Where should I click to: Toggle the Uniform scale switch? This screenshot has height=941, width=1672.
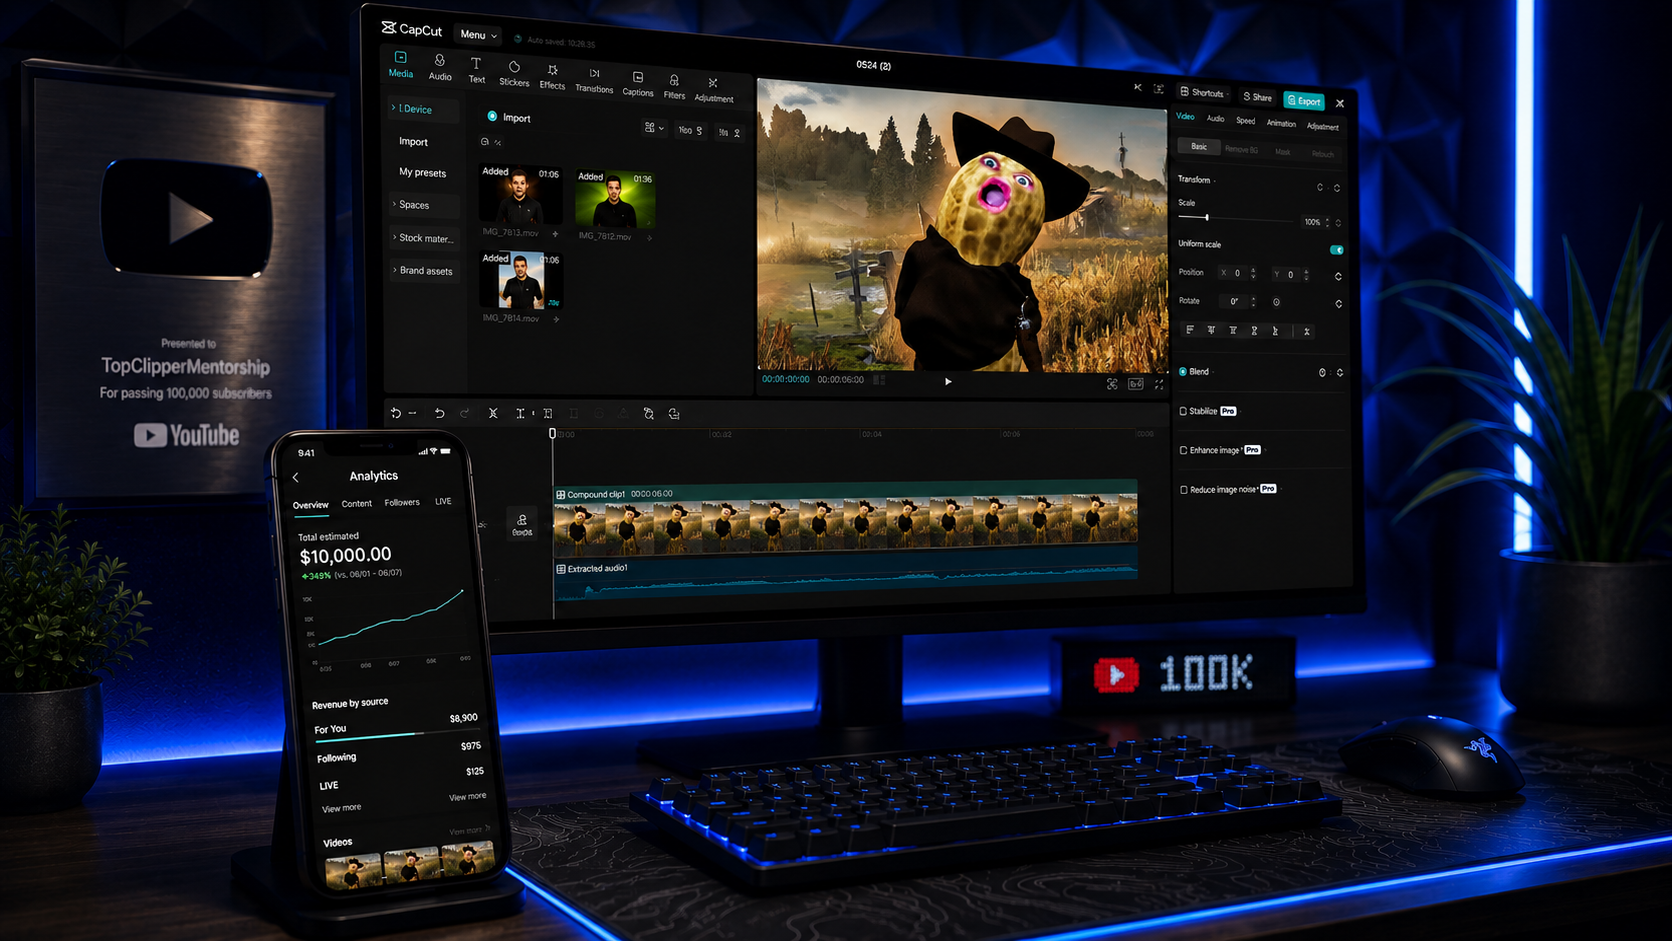click(x=1336, y=249)
